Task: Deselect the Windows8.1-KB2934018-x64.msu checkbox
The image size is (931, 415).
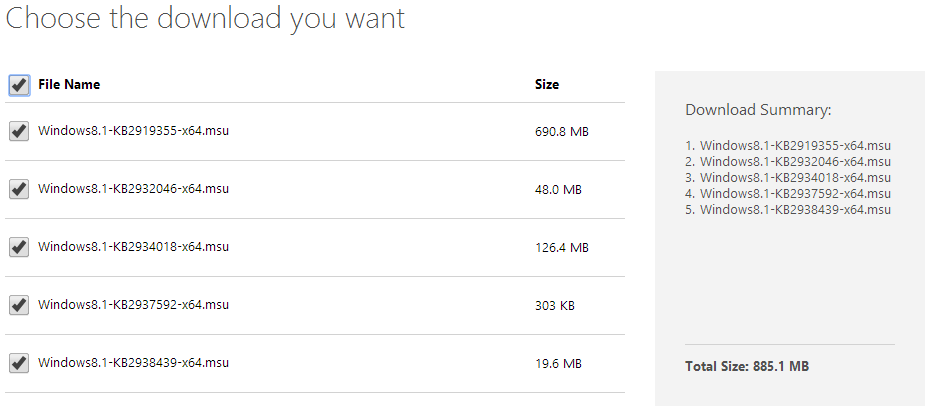Action: coord(19,247)
